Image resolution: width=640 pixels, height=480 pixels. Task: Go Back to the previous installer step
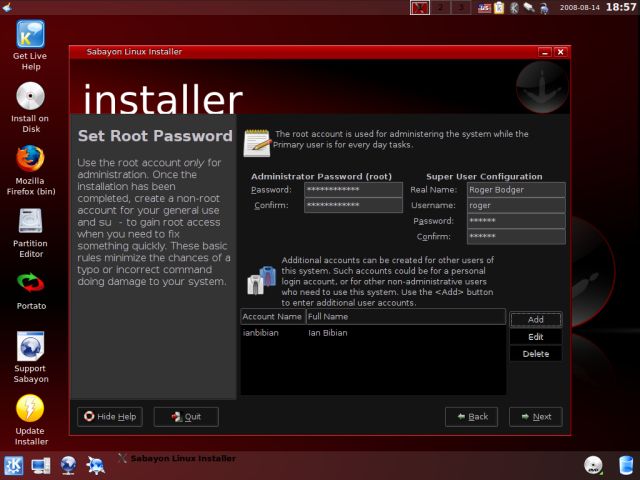pyautogui.click(x=471, y=417)
